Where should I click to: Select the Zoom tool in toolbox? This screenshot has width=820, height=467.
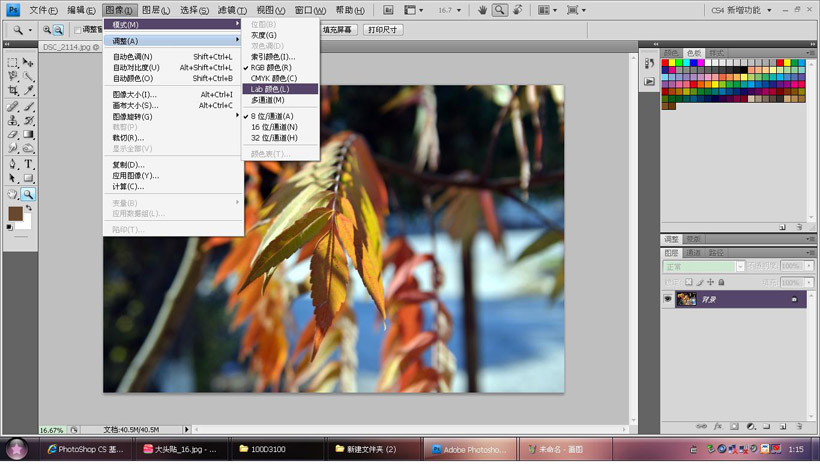pos(28,195)
